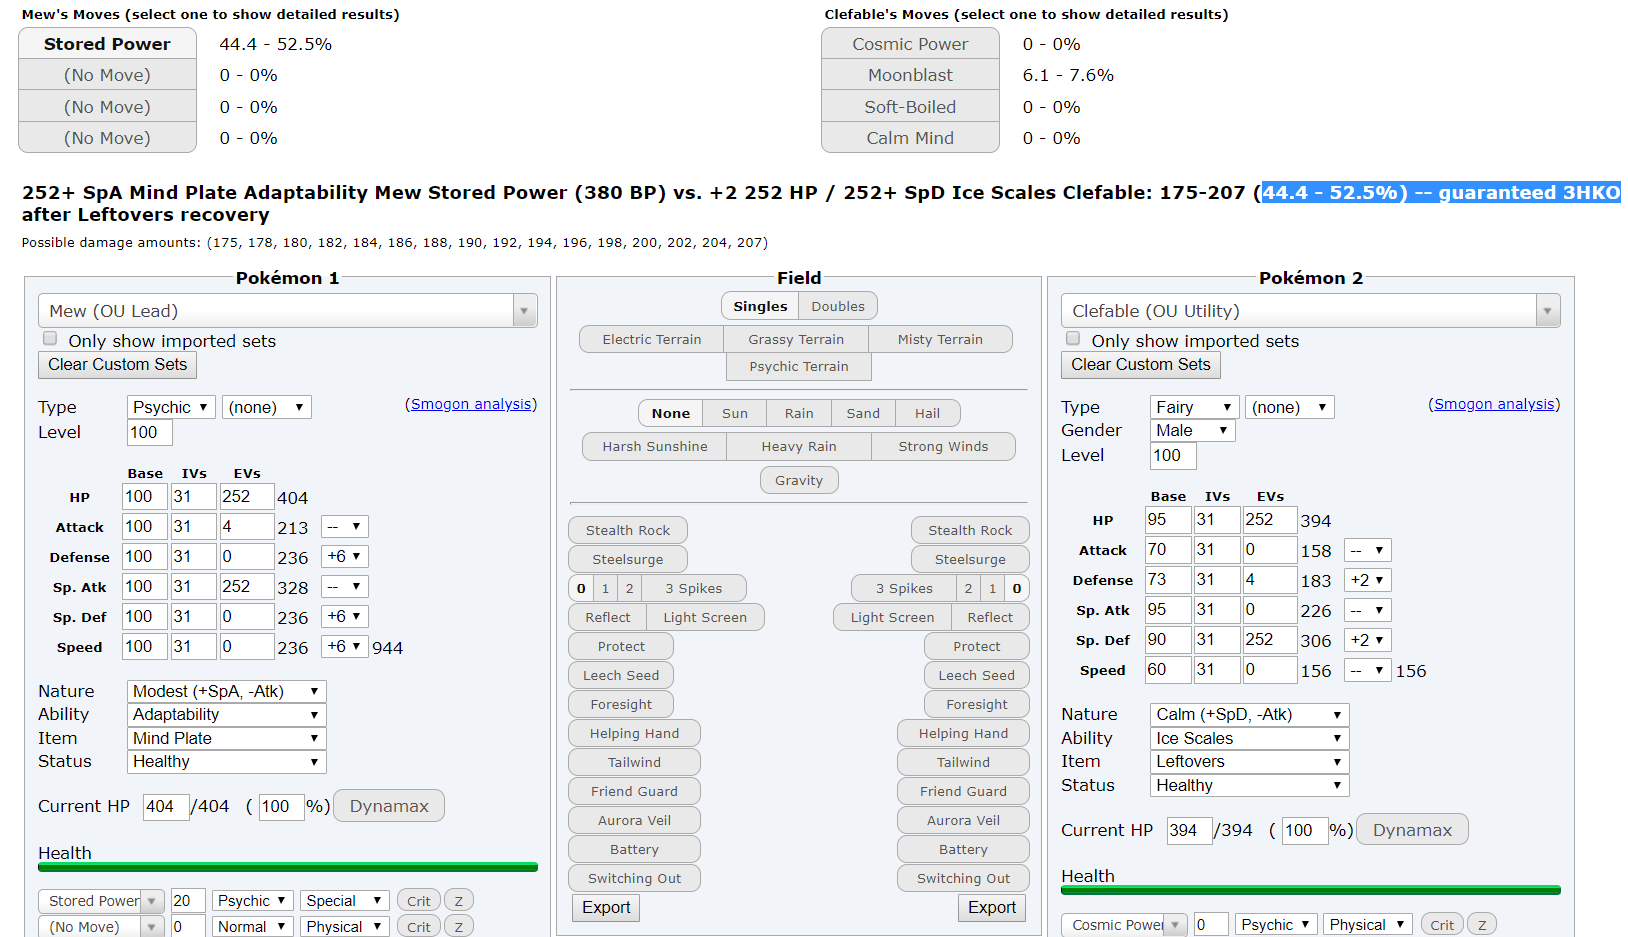Viewport: 1628px width, 937px height.
Task: Enable Strong Winds
Action: (943, 446)
